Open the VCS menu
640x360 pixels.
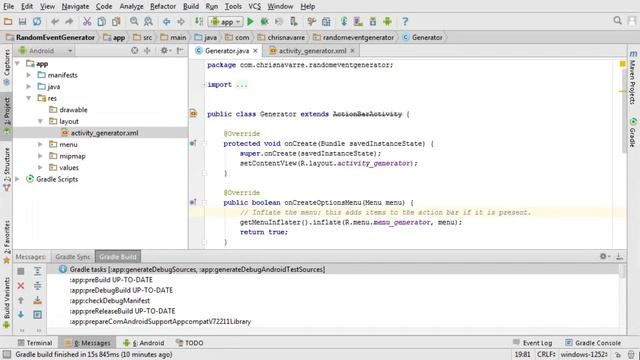click(255, 6)
